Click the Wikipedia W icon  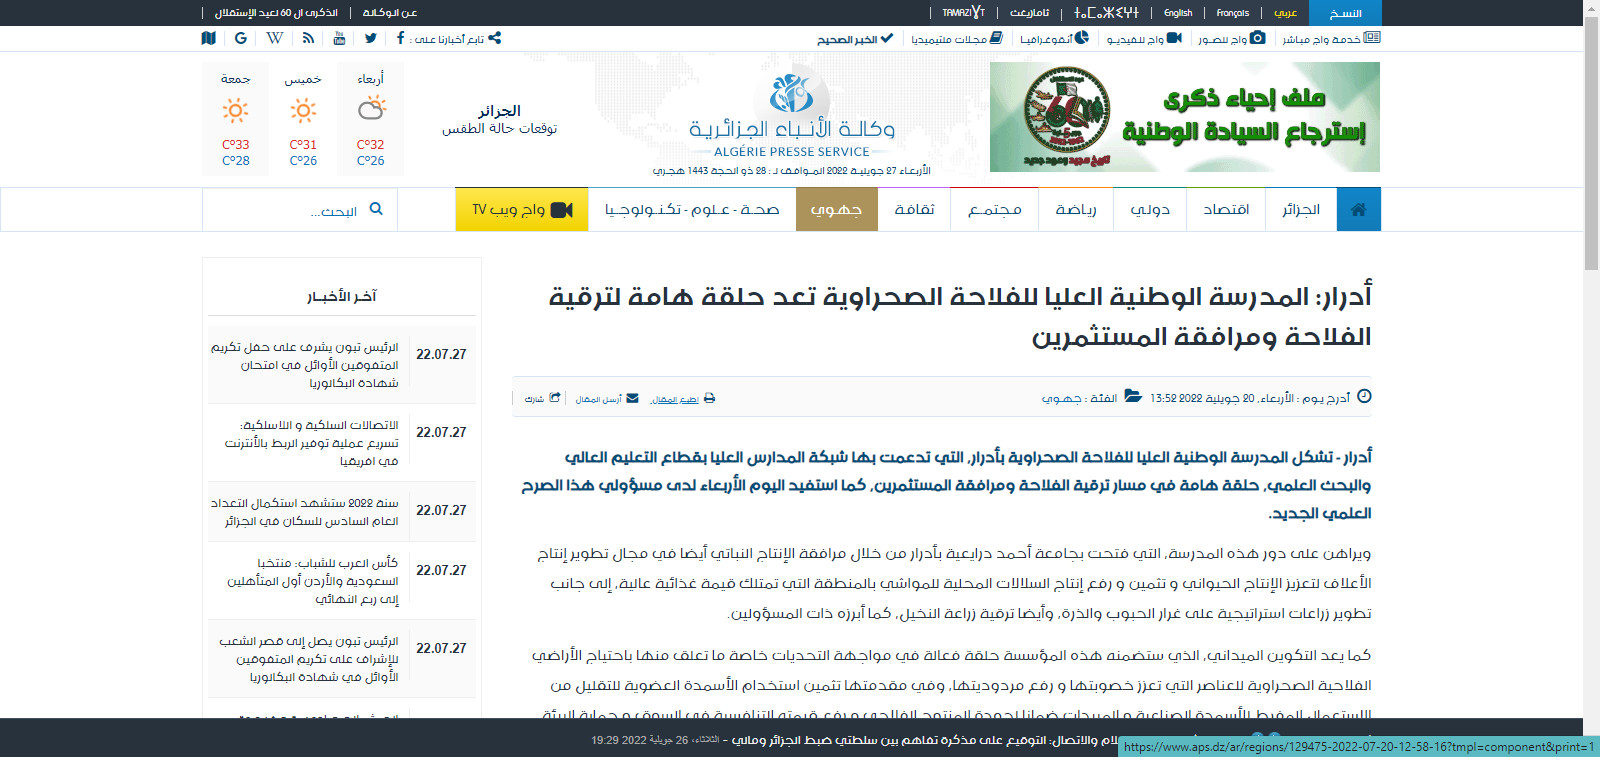tap(274, 38)
